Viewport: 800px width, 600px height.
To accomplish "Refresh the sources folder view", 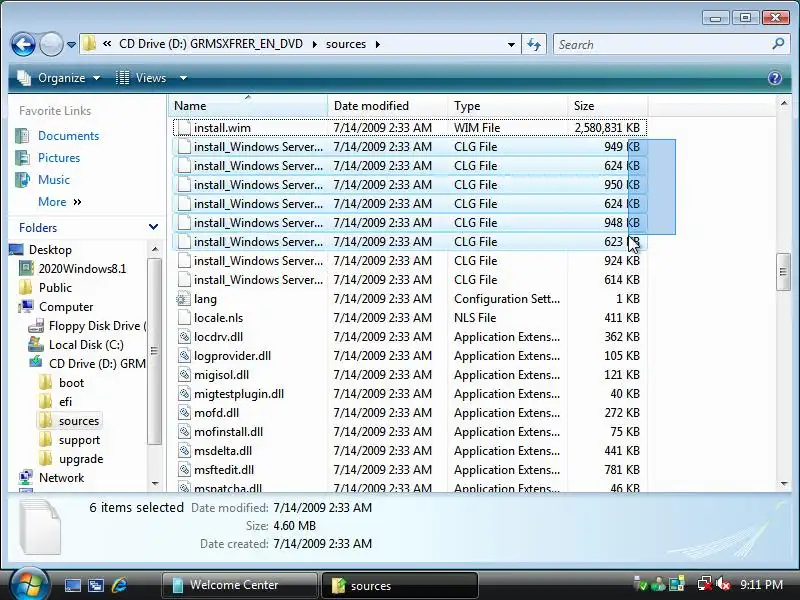I will click(x=534, y=44).
